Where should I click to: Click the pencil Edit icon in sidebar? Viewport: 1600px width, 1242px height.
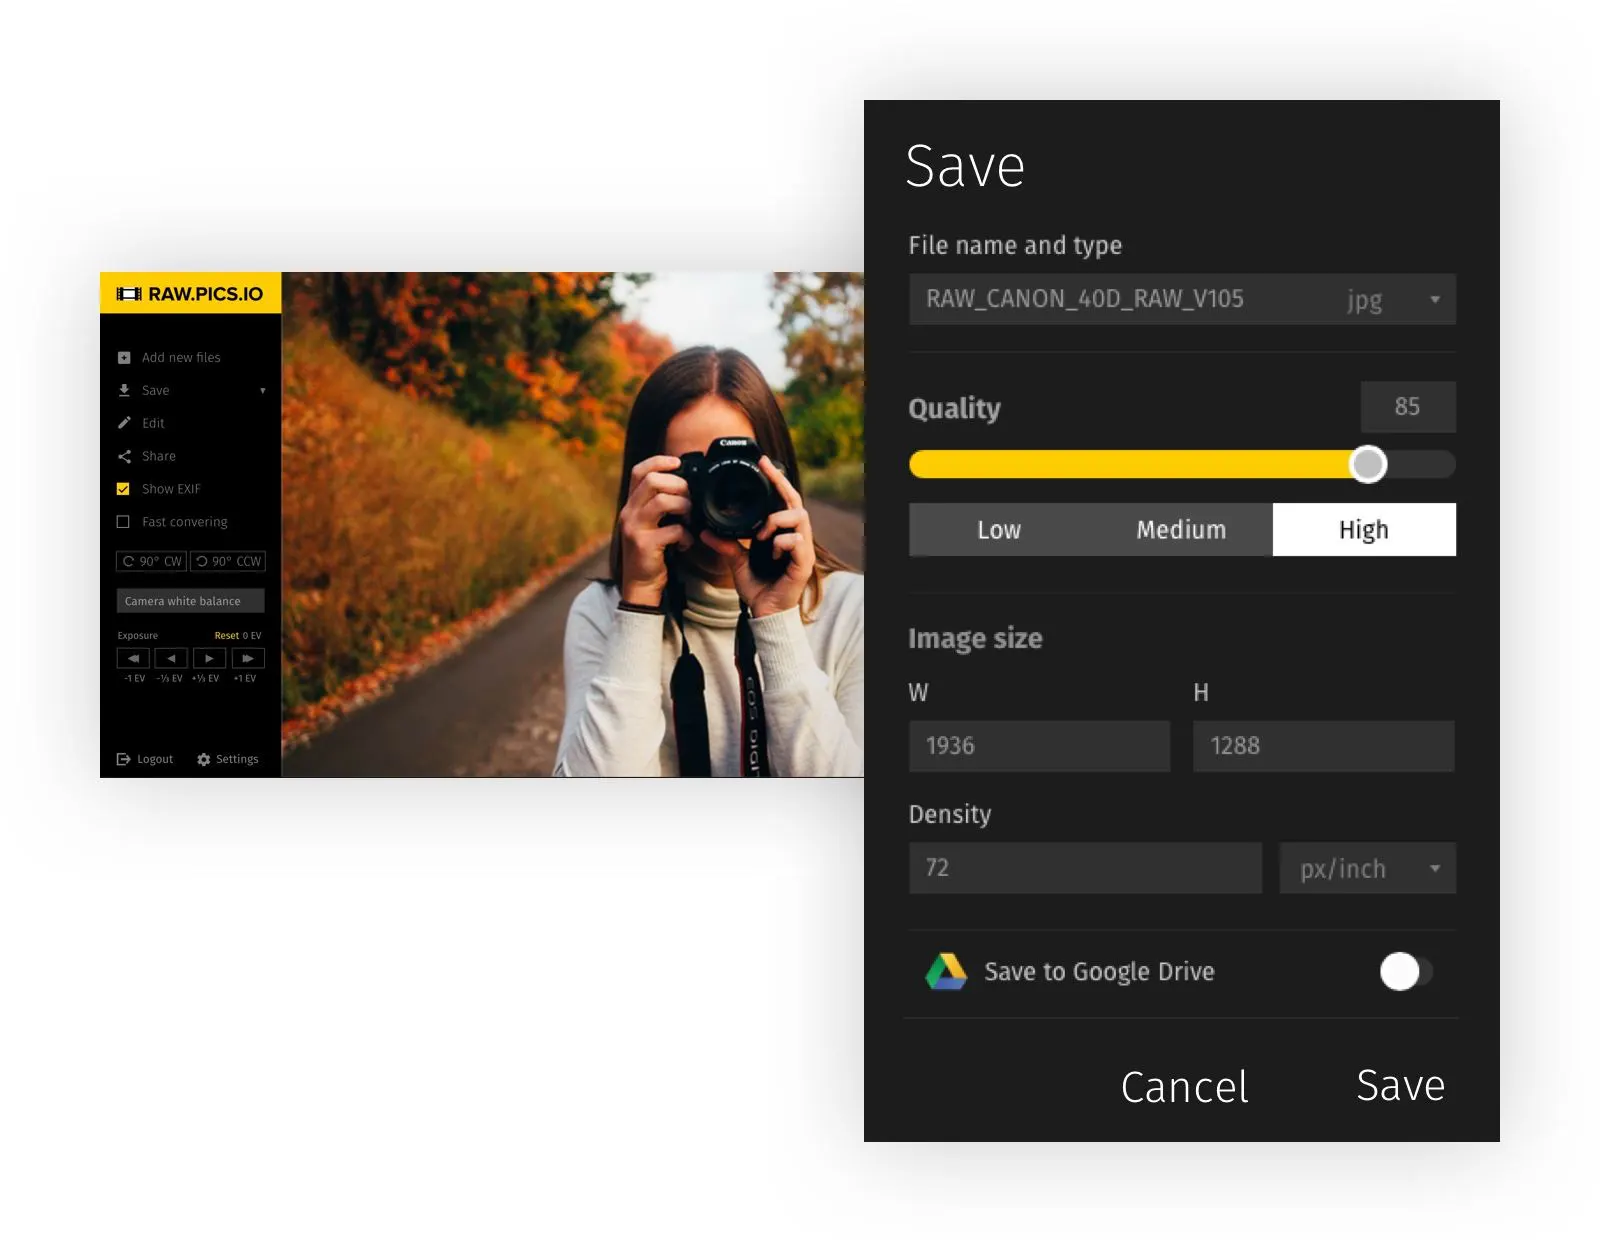pyautogui.click(x=124, y=423)
